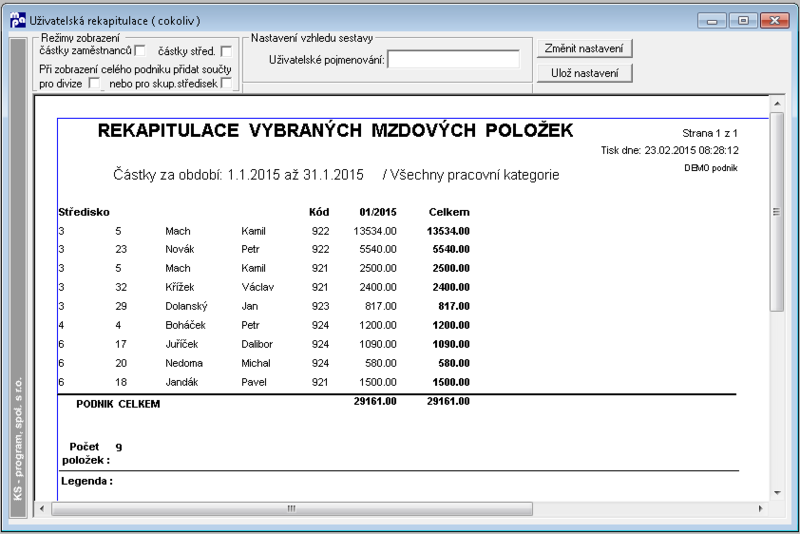800x534 pixels.
Task: Minimize the Uživatelská rekapitulace window
Action: coord(712,20)
